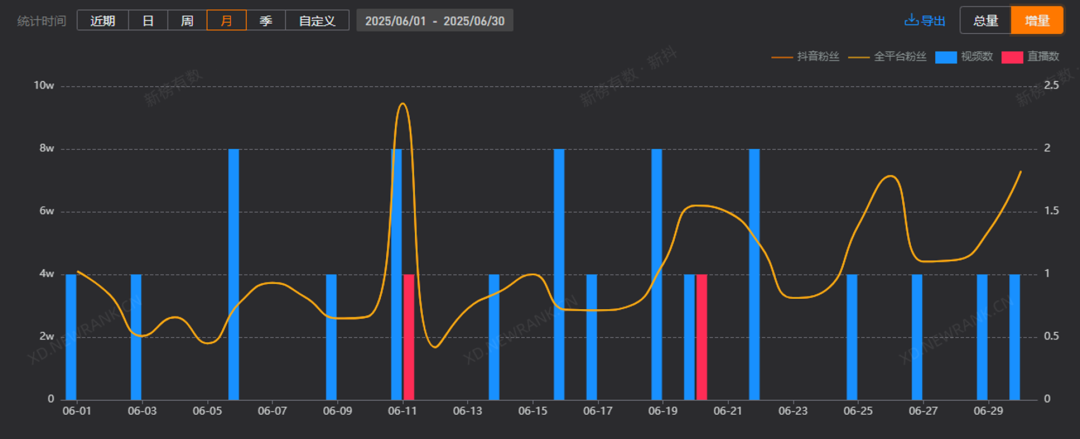This screenshot has height=439, width=1080.
Task: Click the blue video bar at 06-01
Action: 71,337
